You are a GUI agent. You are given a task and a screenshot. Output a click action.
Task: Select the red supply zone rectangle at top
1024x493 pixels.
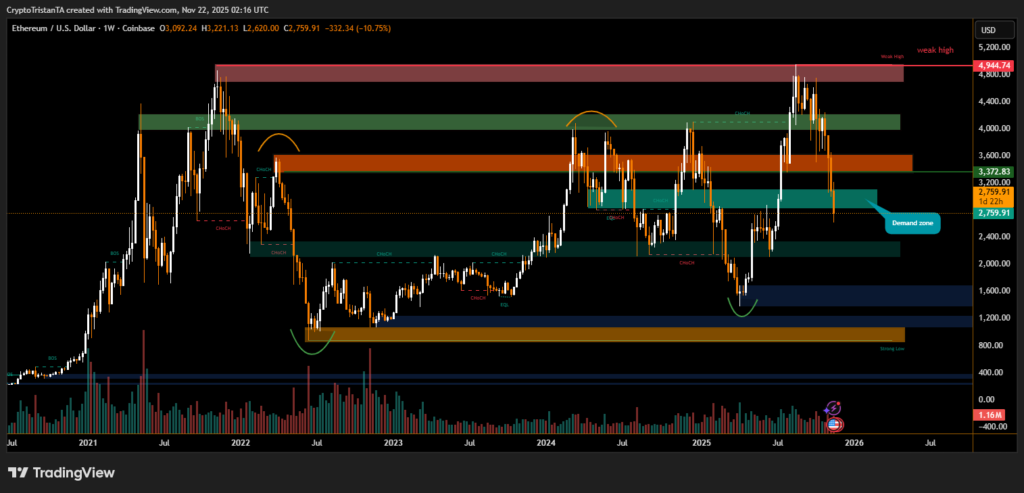tap(560, 73)
